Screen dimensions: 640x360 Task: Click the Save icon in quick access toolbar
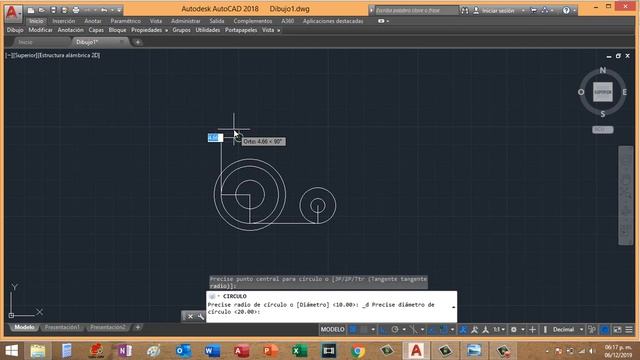pyautogui.click(x=53, y=10)
